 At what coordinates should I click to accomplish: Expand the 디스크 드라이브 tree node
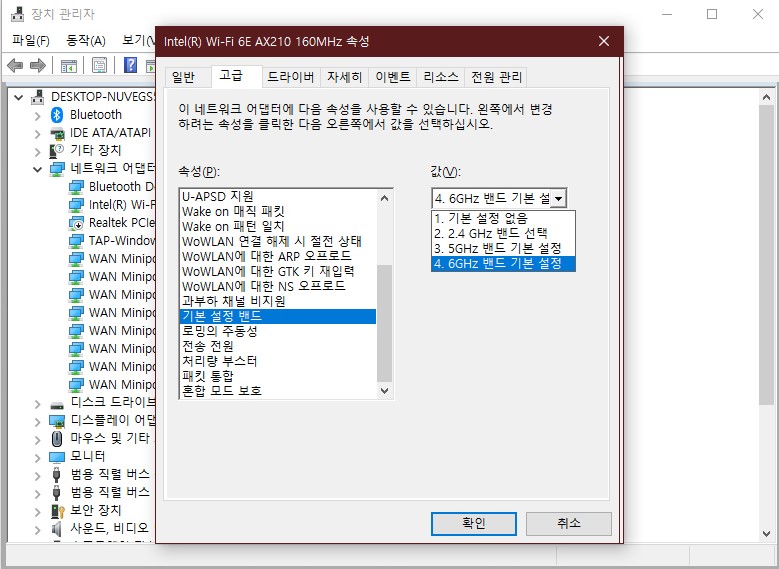coord(38,403)
